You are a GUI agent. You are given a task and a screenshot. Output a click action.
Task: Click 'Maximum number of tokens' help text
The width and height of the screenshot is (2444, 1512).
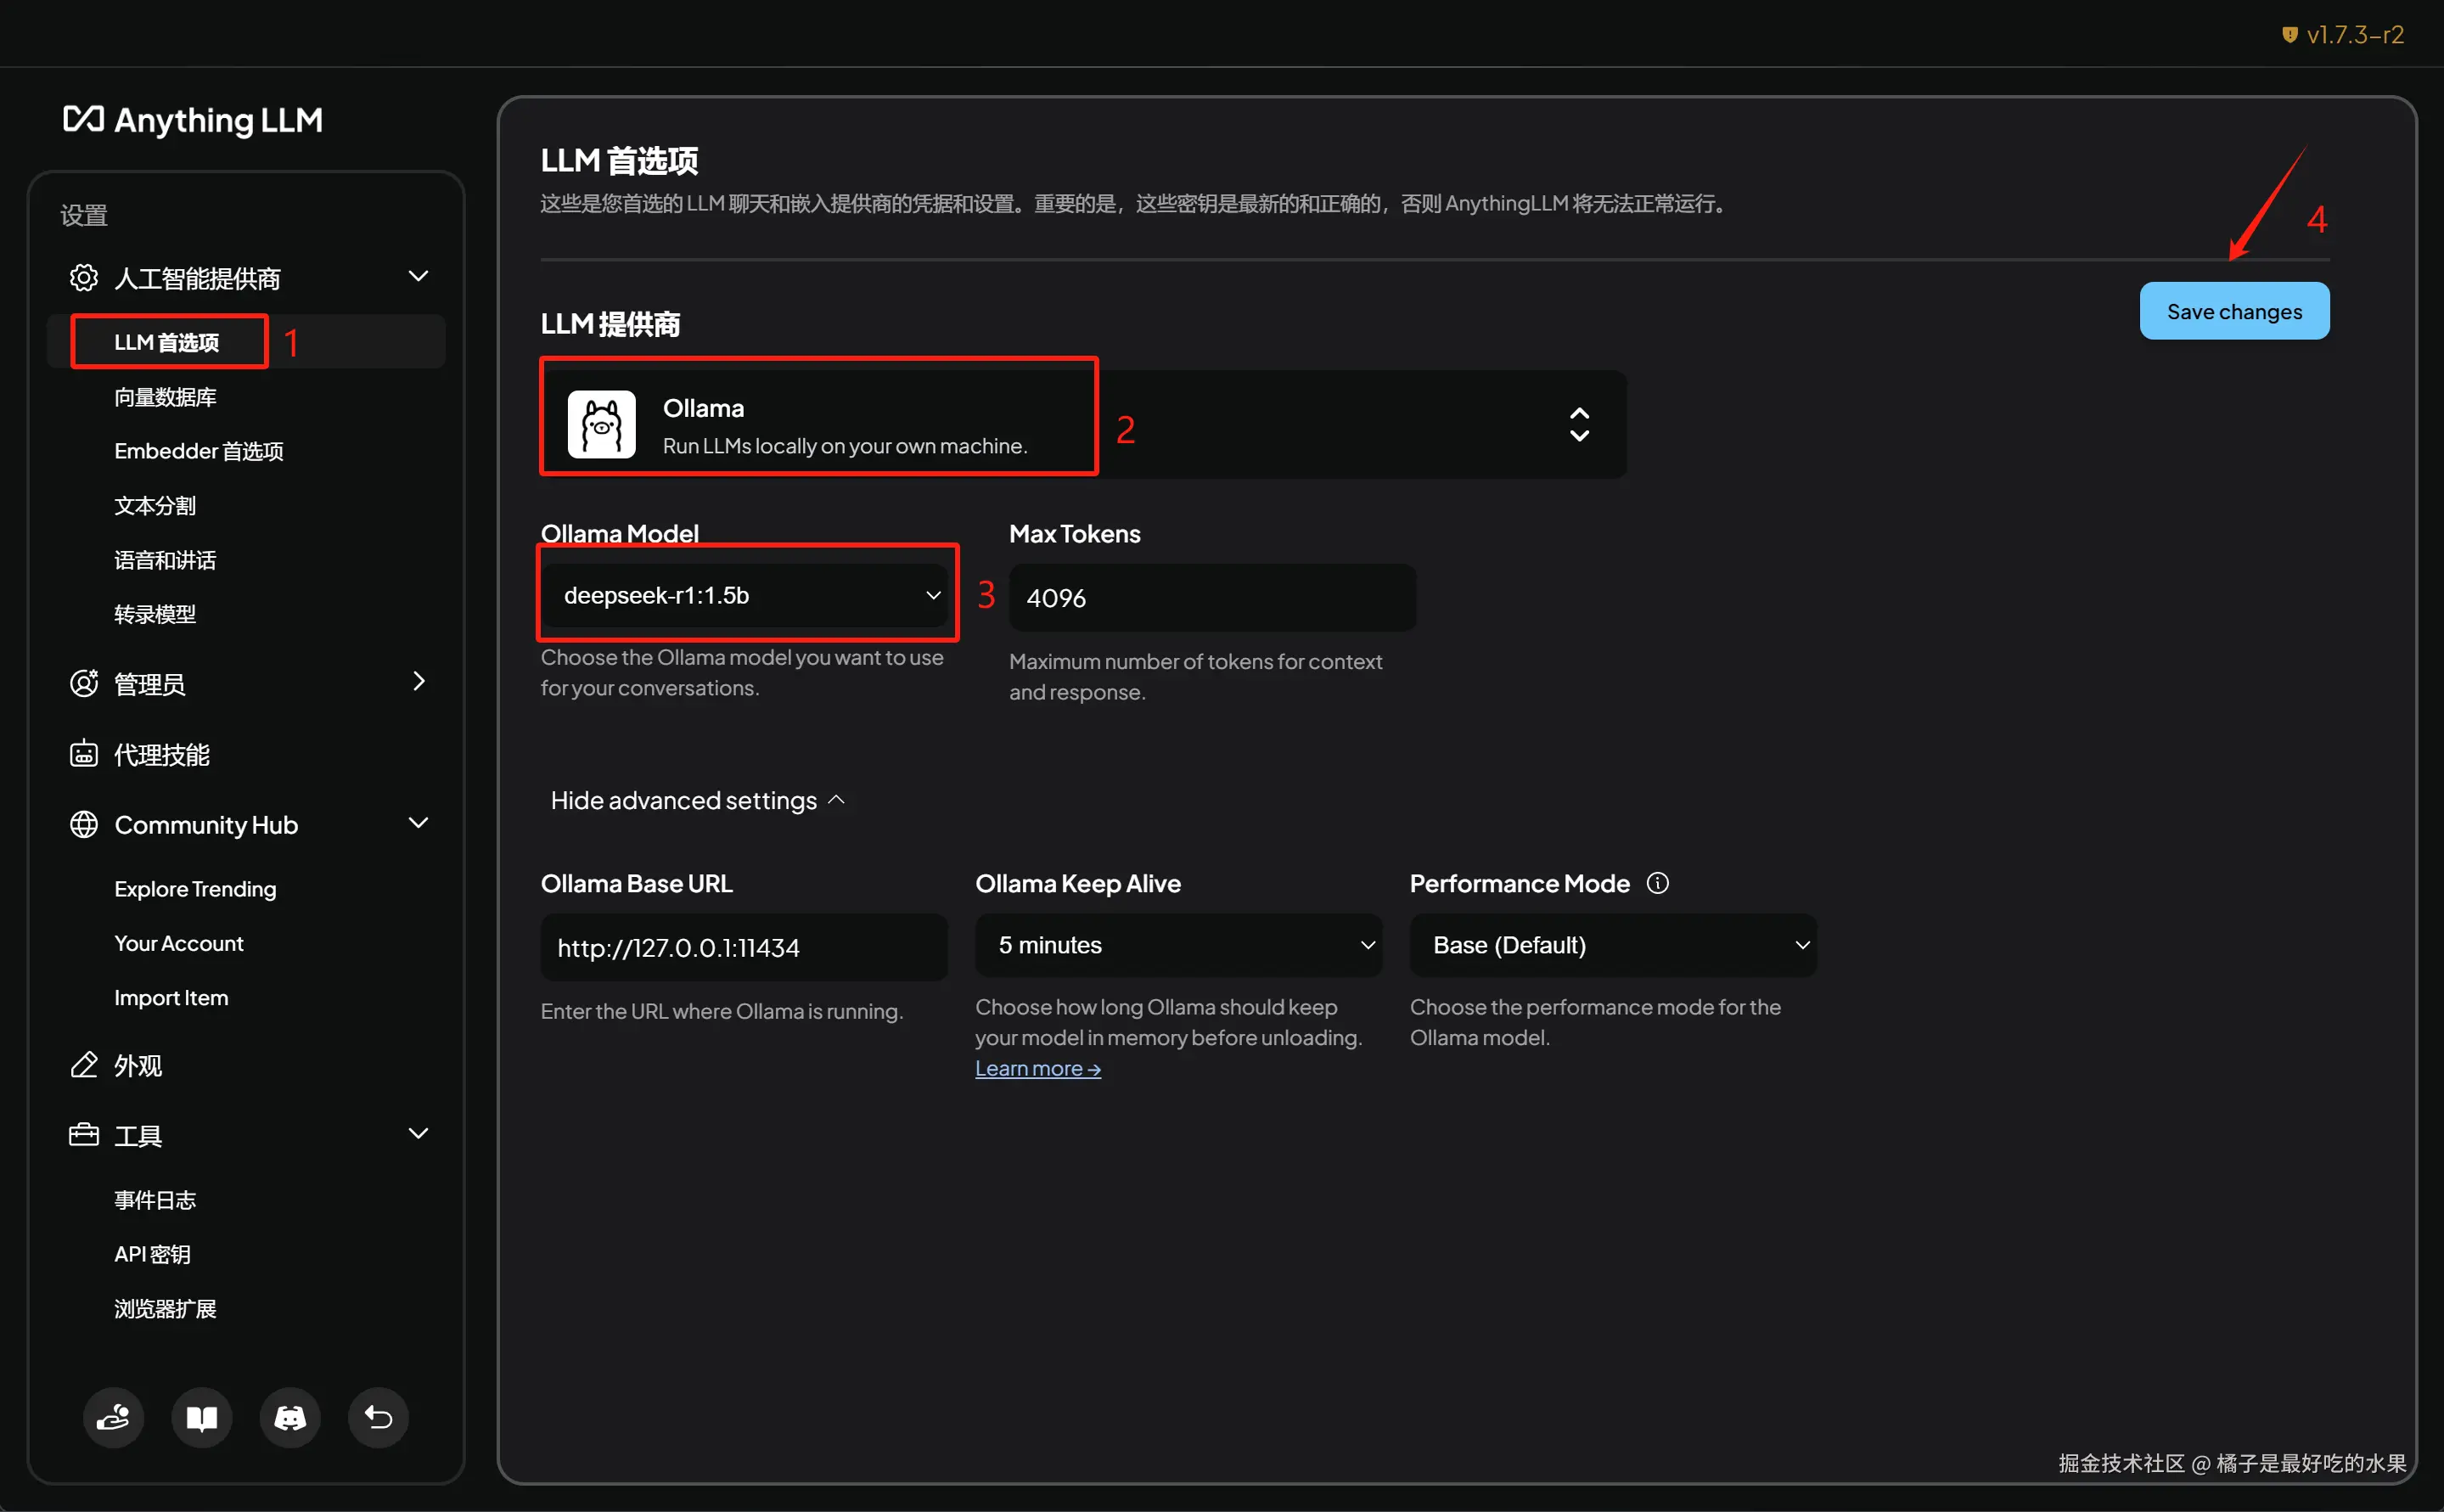pyautogui.click(x=1196, y=676)
